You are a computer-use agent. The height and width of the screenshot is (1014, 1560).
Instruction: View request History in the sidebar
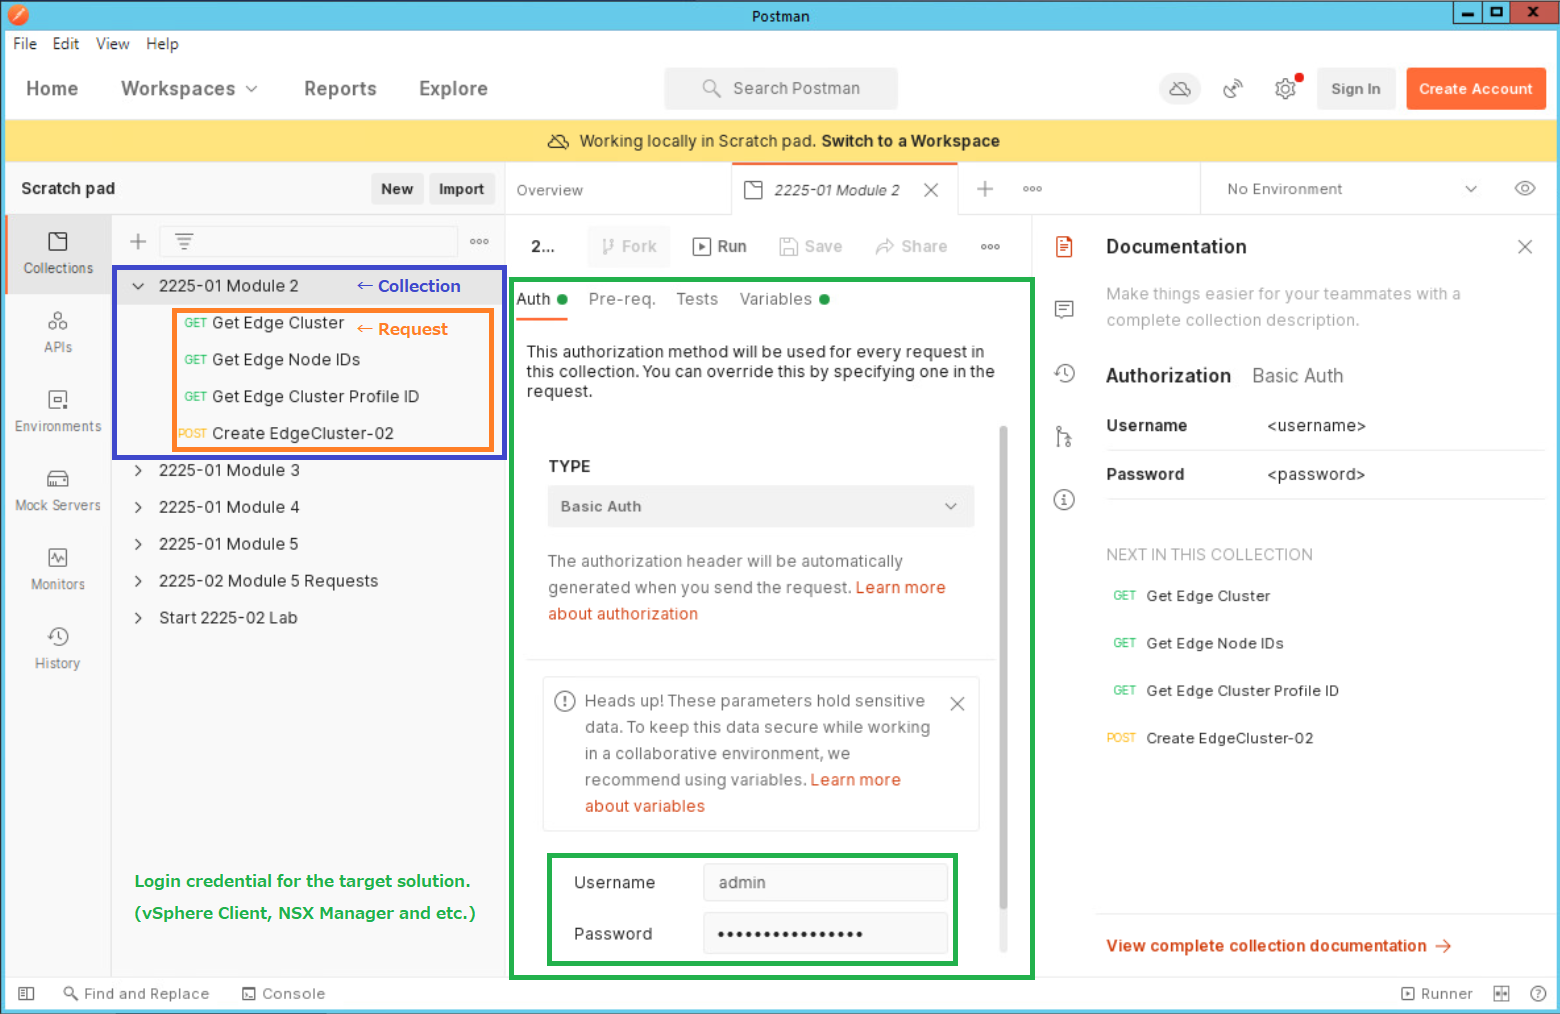[x=57, y=645]
